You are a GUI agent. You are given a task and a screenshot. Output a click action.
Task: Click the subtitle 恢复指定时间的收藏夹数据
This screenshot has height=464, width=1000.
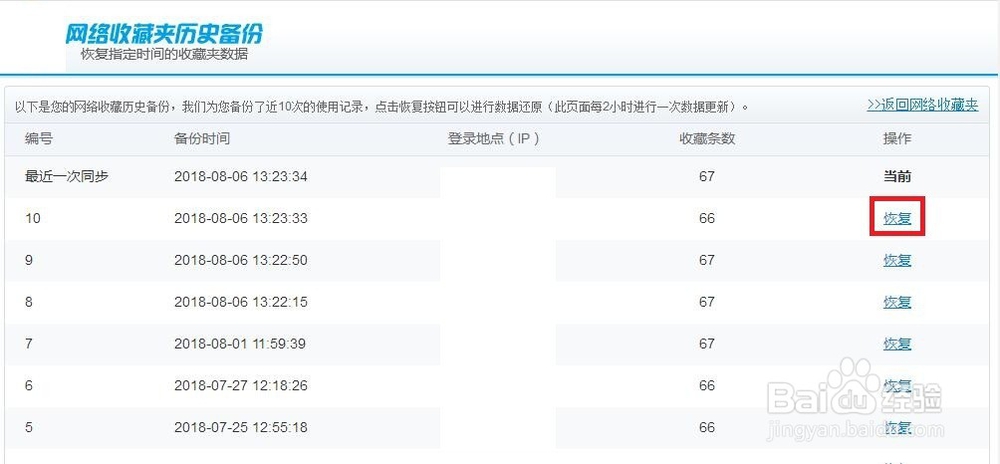point(164,55)
